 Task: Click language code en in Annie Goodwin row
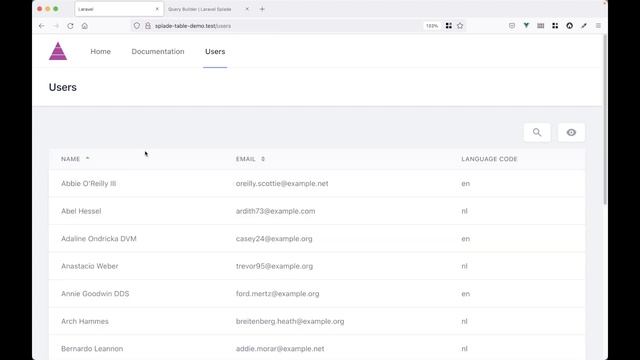pyautogui.click(x=466, y=293)
